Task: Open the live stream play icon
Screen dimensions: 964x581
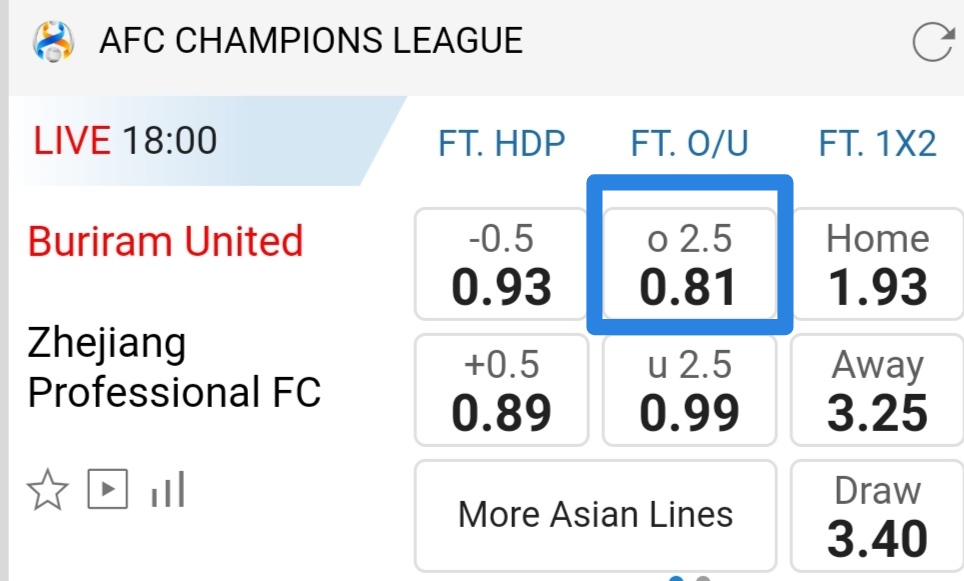Action: pyautogui.click(x=107, y=490)
